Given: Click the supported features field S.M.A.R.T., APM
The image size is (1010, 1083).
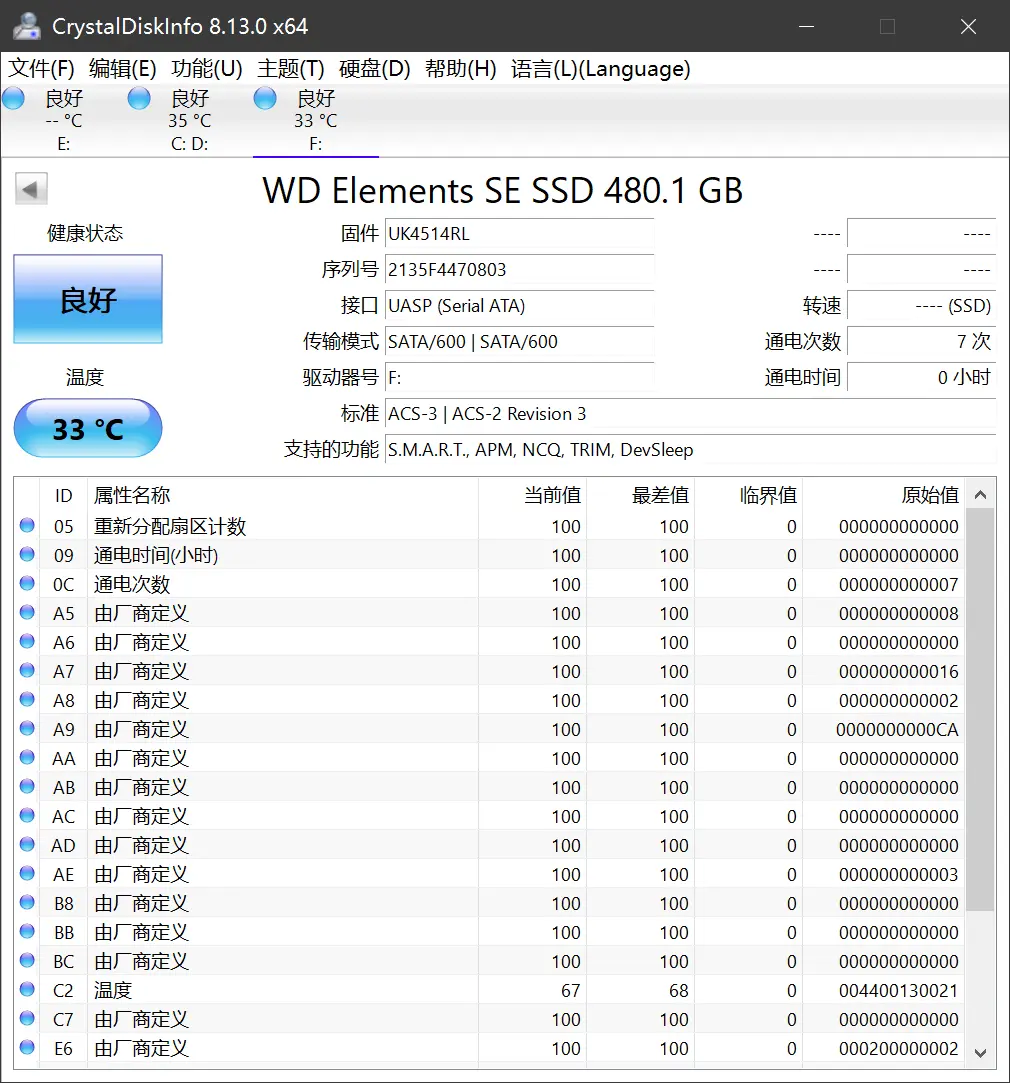Looking at the screenshot, I should click(690, 450).
